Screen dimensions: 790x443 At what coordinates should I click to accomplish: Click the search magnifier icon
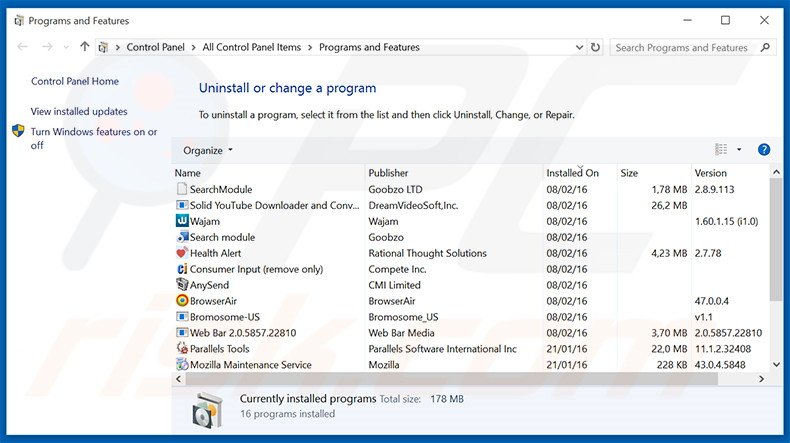(x=765, y=47)
